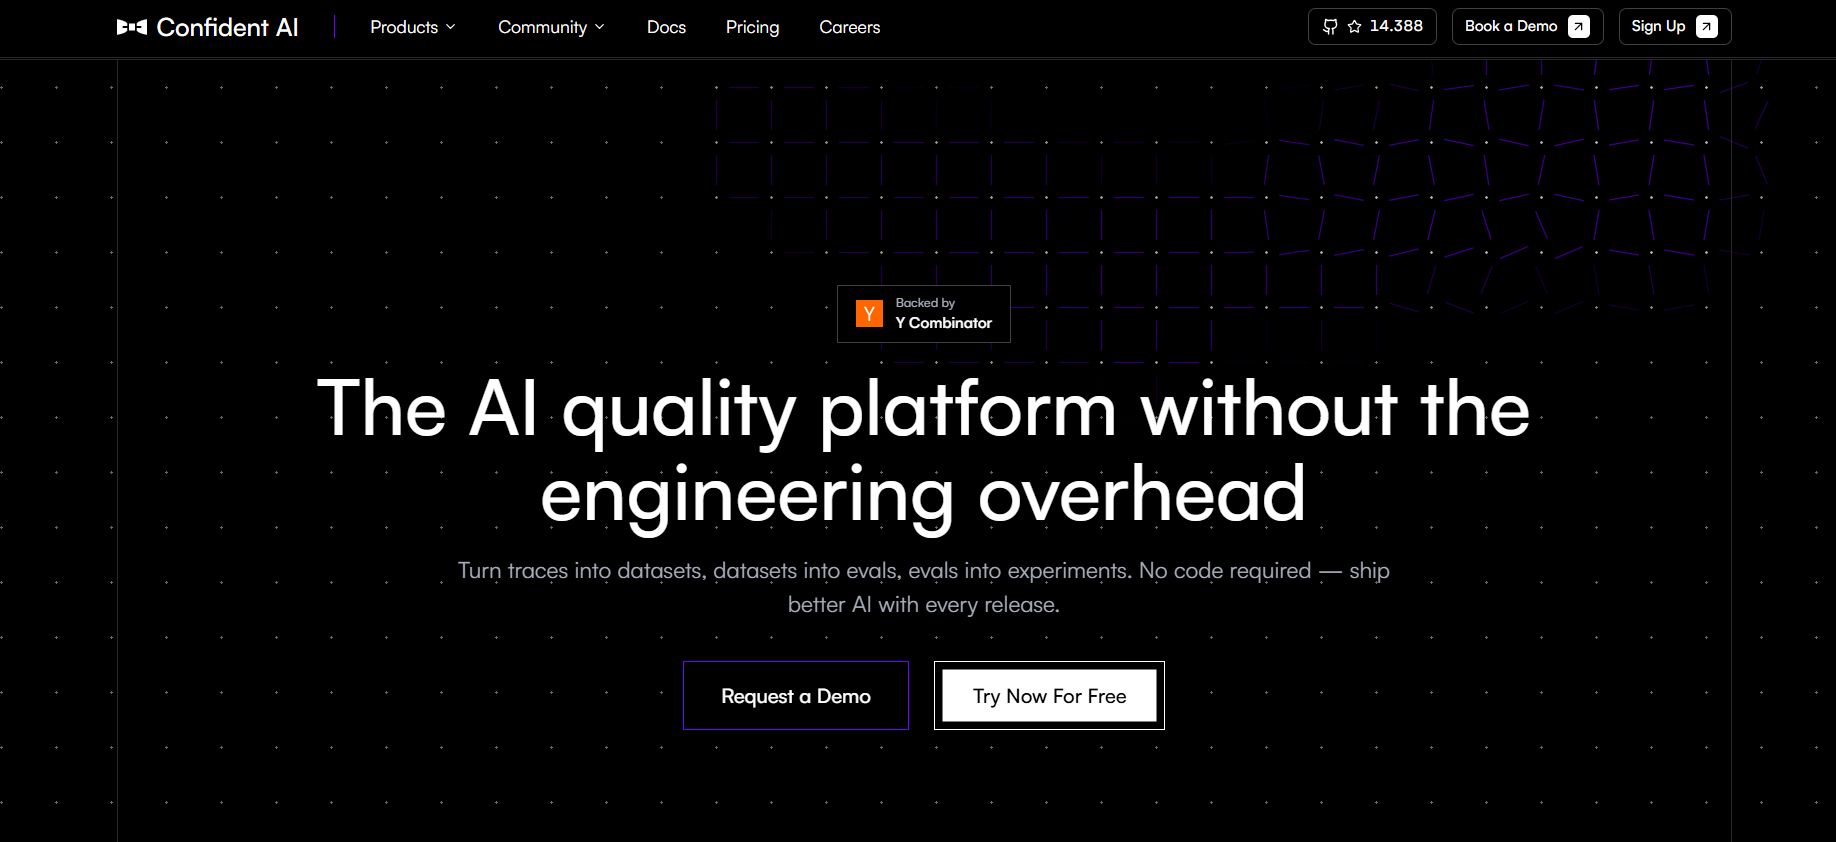This screenshot has width=1836, height=842.
Task: Click the arrow icon on Book a Demo
Action: click(1579, 27)
